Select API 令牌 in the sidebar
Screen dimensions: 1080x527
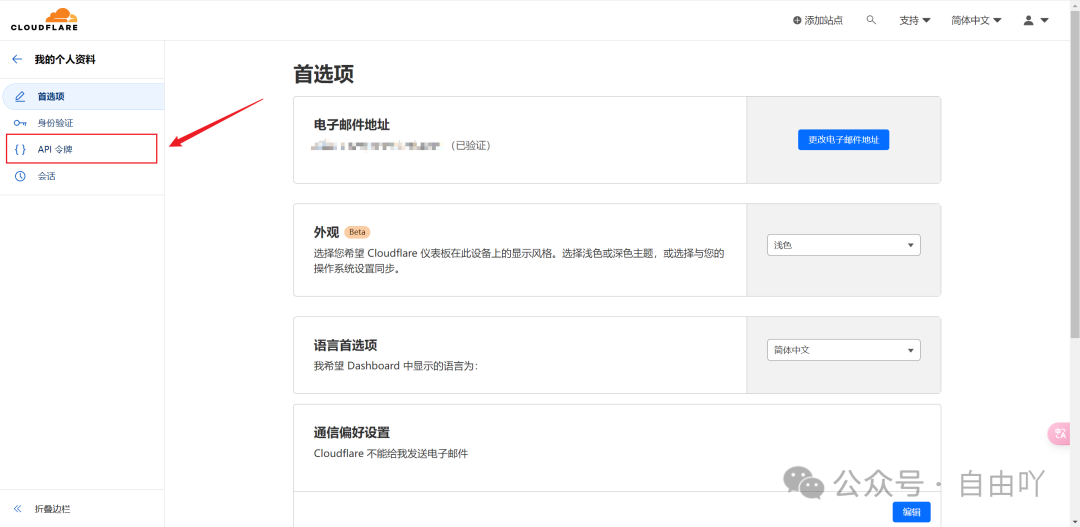click(x=82, y=149)
